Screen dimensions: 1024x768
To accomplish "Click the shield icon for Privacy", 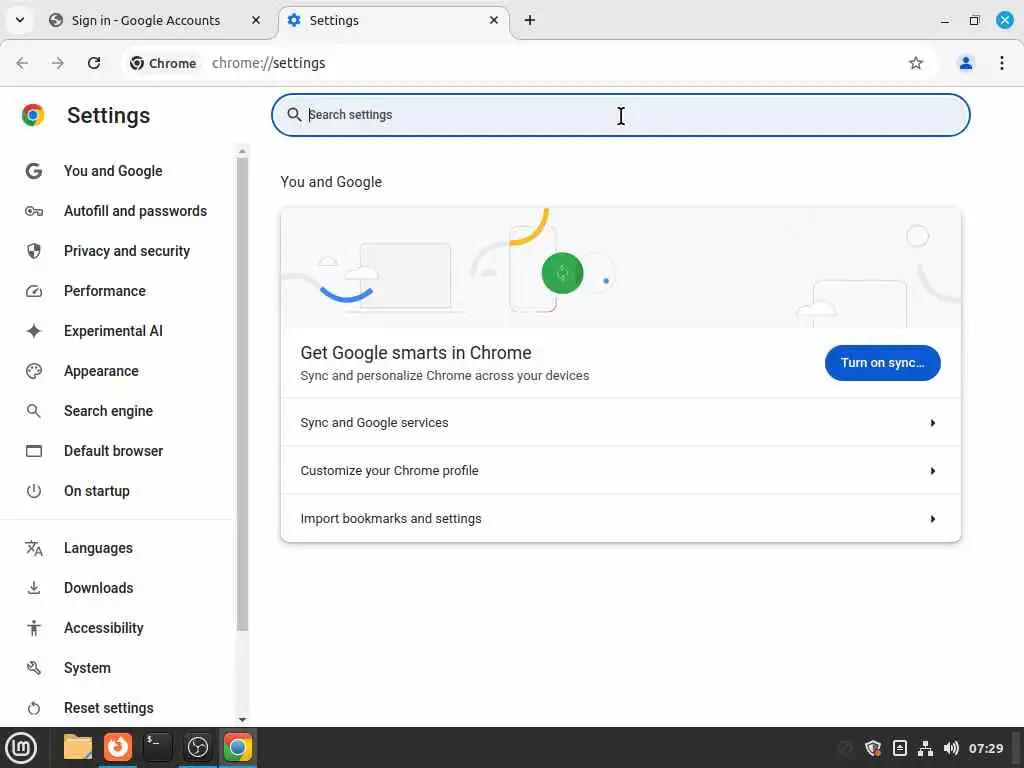I will coord(34,251).
